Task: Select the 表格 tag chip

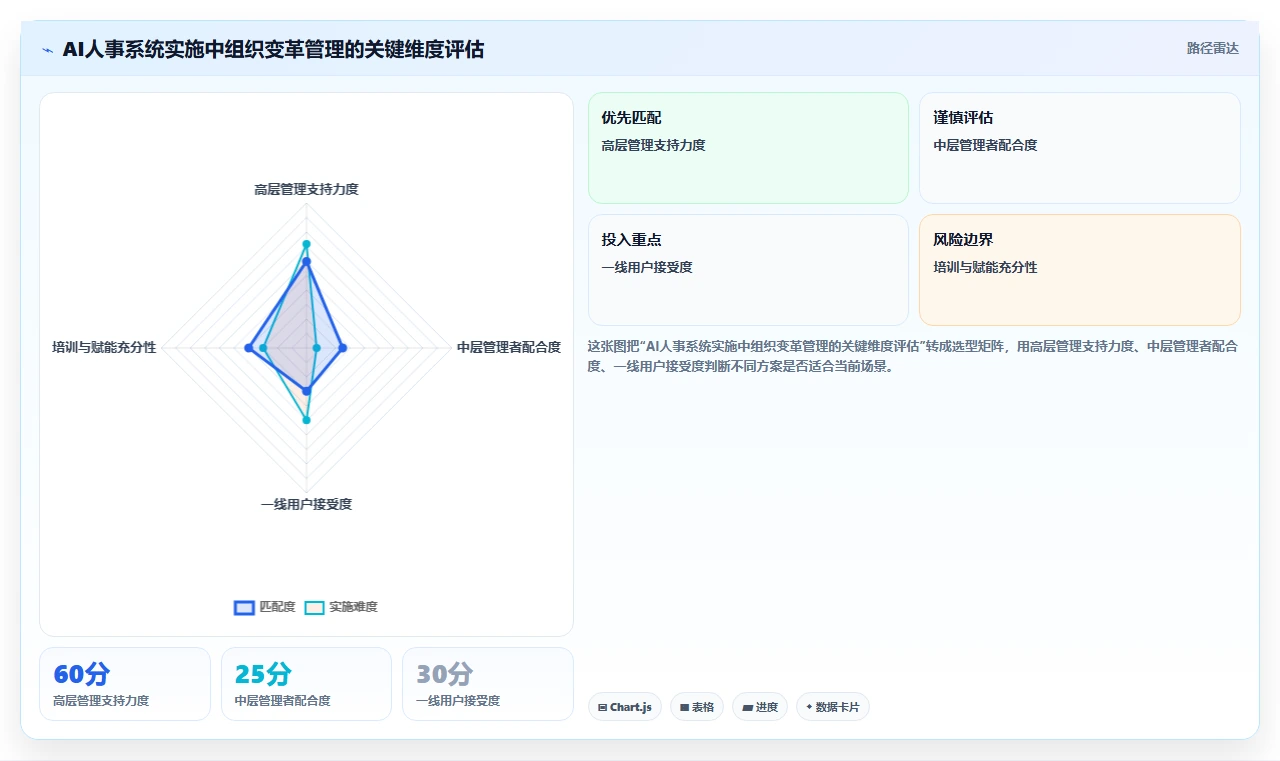Action: (x=697, y=707)
